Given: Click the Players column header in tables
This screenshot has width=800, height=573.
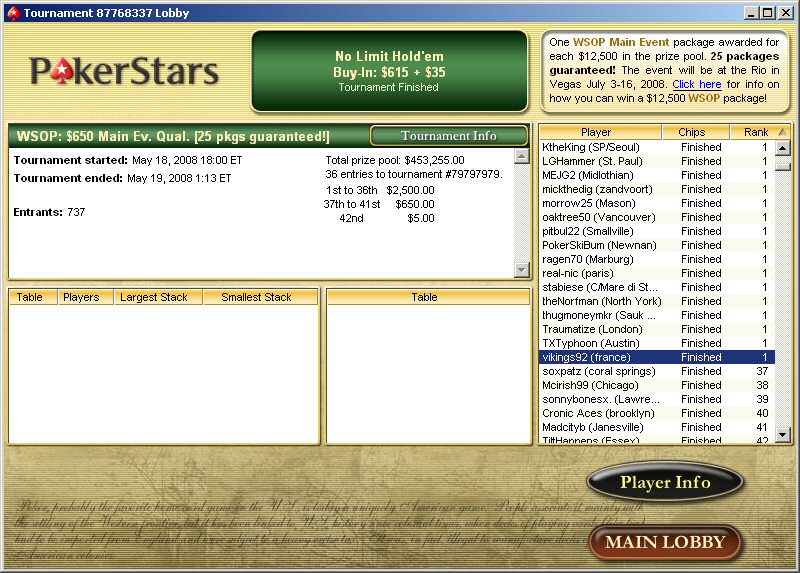Looking at the screenshot, I should point(81,297).
